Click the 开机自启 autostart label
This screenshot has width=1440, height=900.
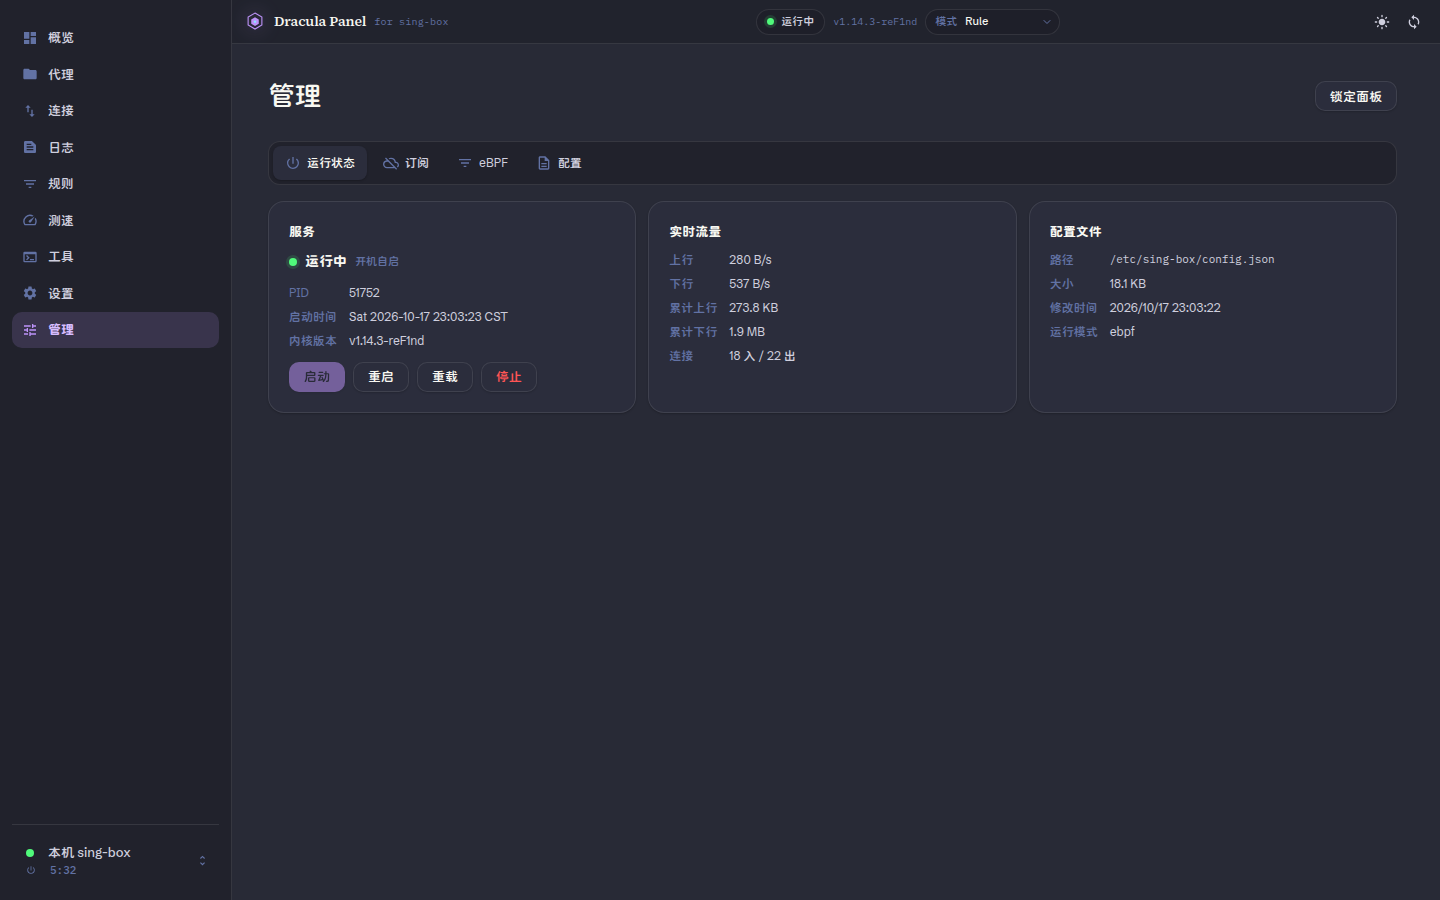click(377, 262)
